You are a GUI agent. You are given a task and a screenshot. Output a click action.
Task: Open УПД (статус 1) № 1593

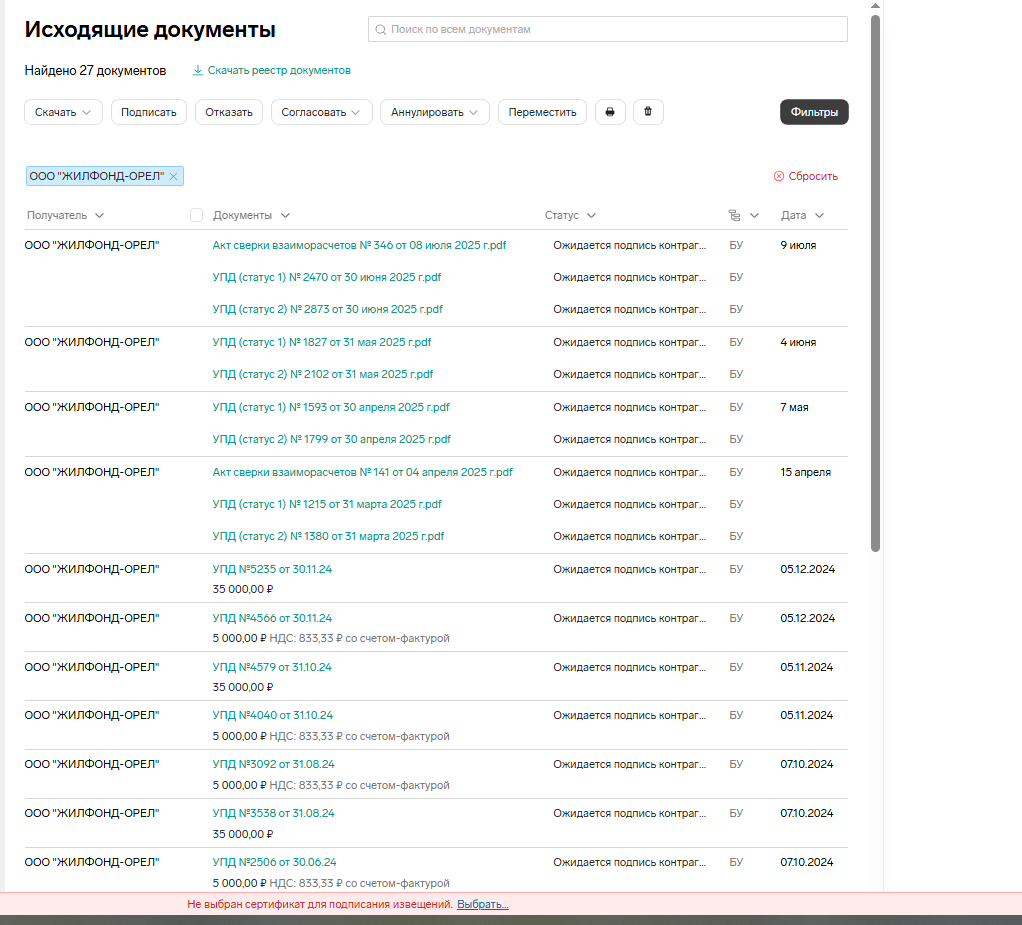[331, 407]
